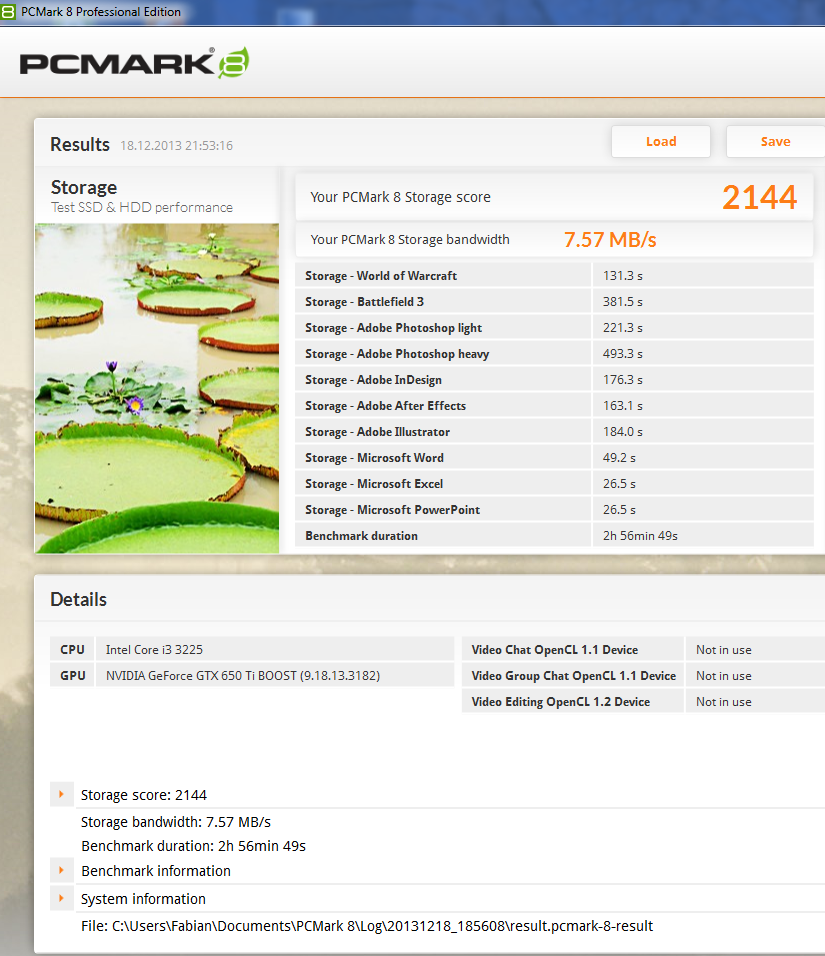Viewport: 825px width, 956px height.
Task: Save the current benchmark result
Action: 775,141
